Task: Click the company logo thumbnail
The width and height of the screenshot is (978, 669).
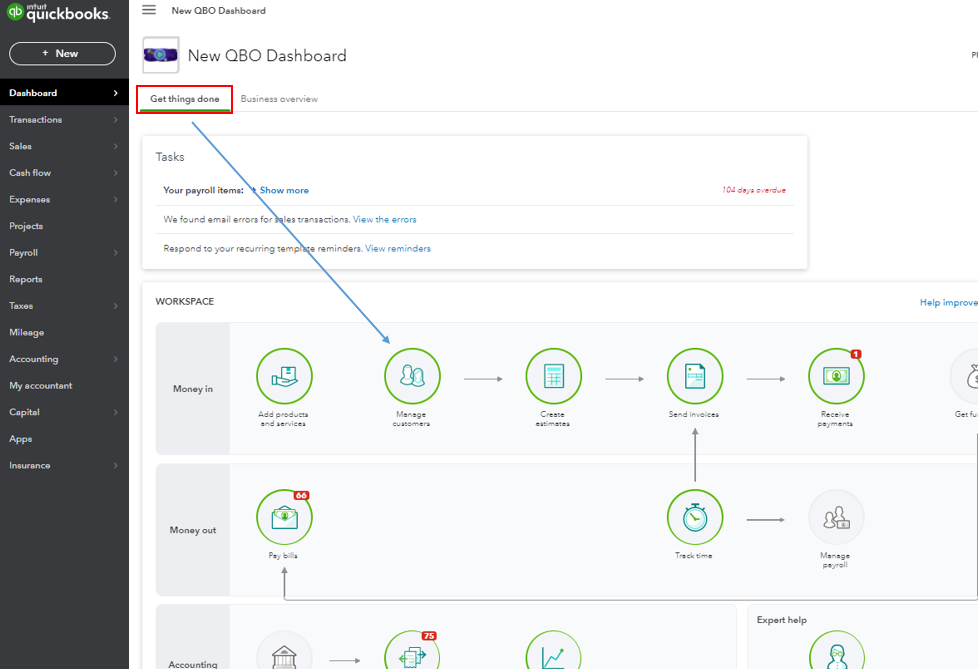Action: tap(161, 55)
